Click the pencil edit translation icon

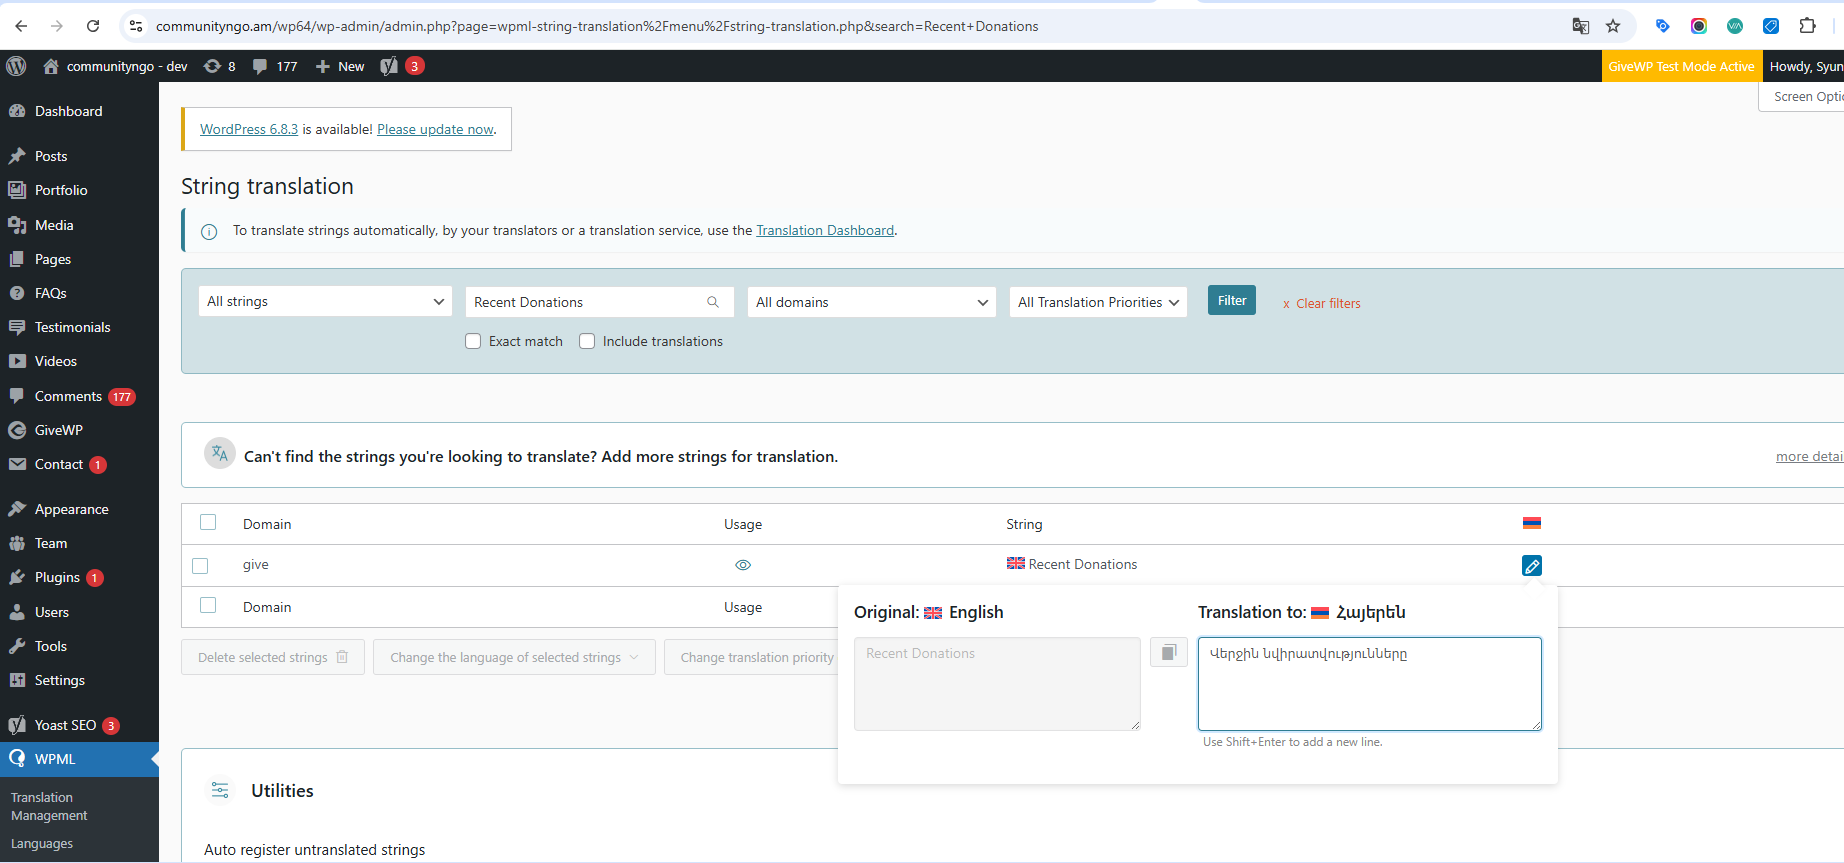(x=1531, y=566)
